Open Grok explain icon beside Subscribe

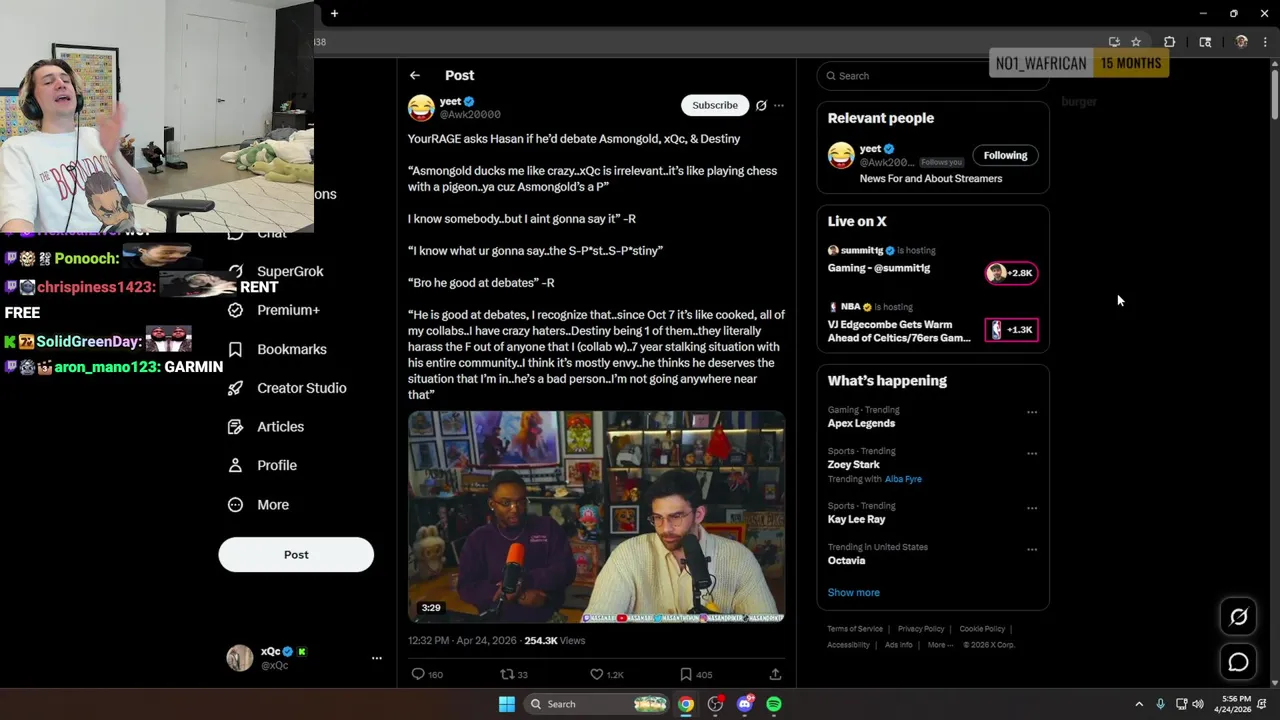[x=761, y=105]
